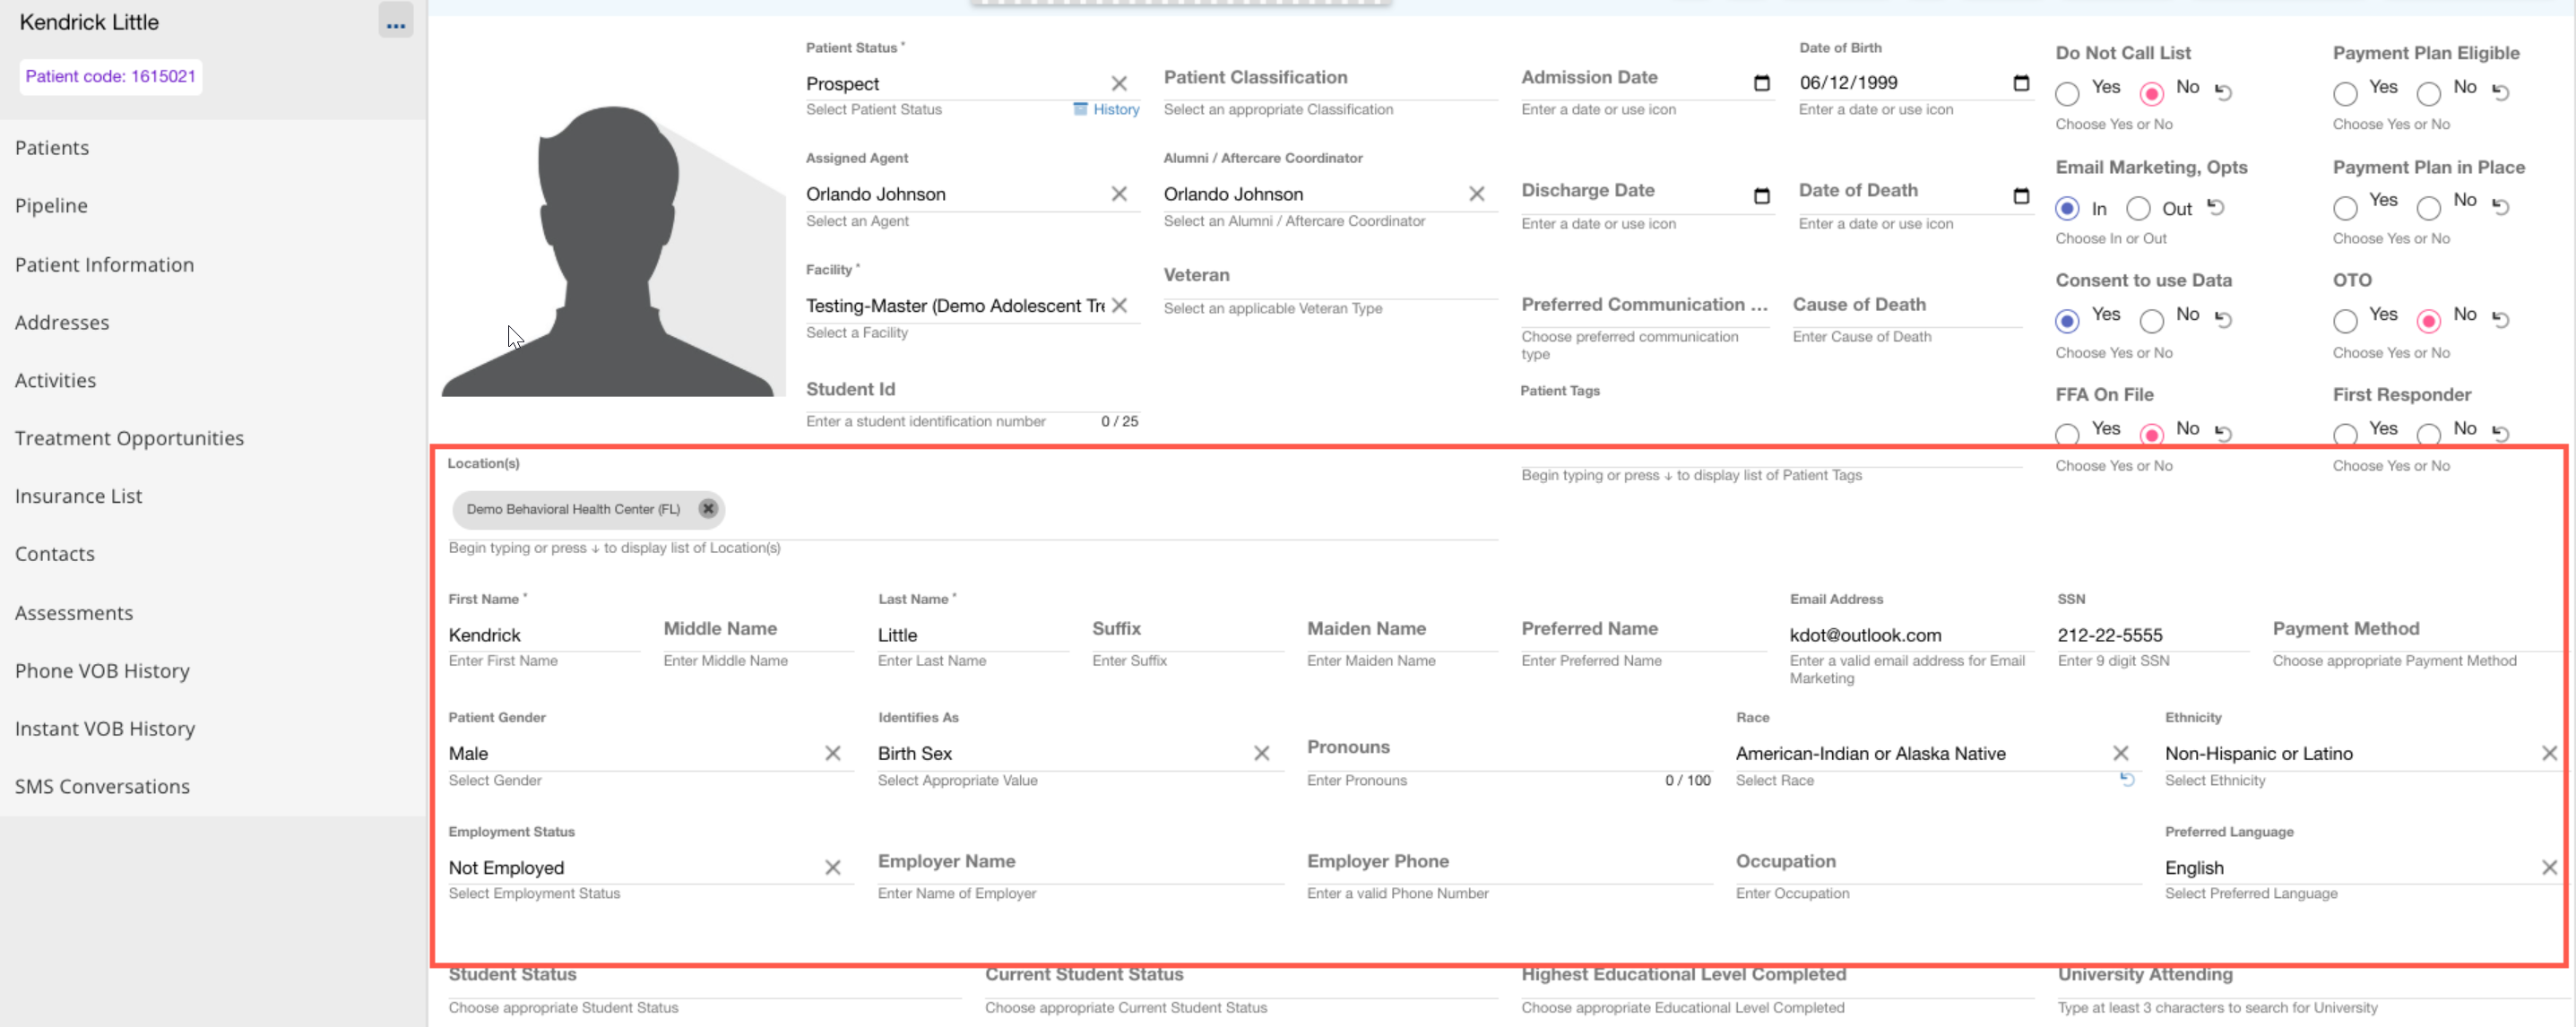Clear the Prospect patient status value

tap(1119, 83)
